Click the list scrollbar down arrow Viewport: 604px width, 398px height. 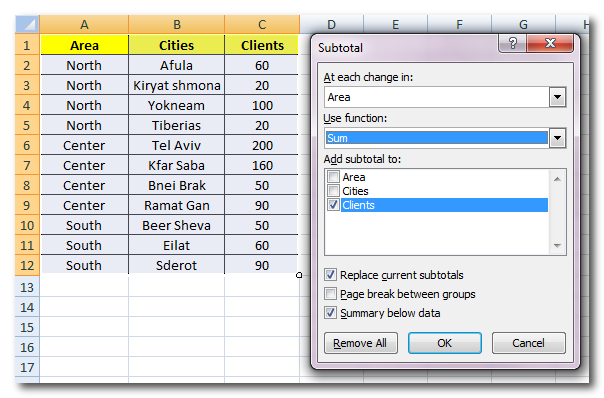tap(557, 245)
